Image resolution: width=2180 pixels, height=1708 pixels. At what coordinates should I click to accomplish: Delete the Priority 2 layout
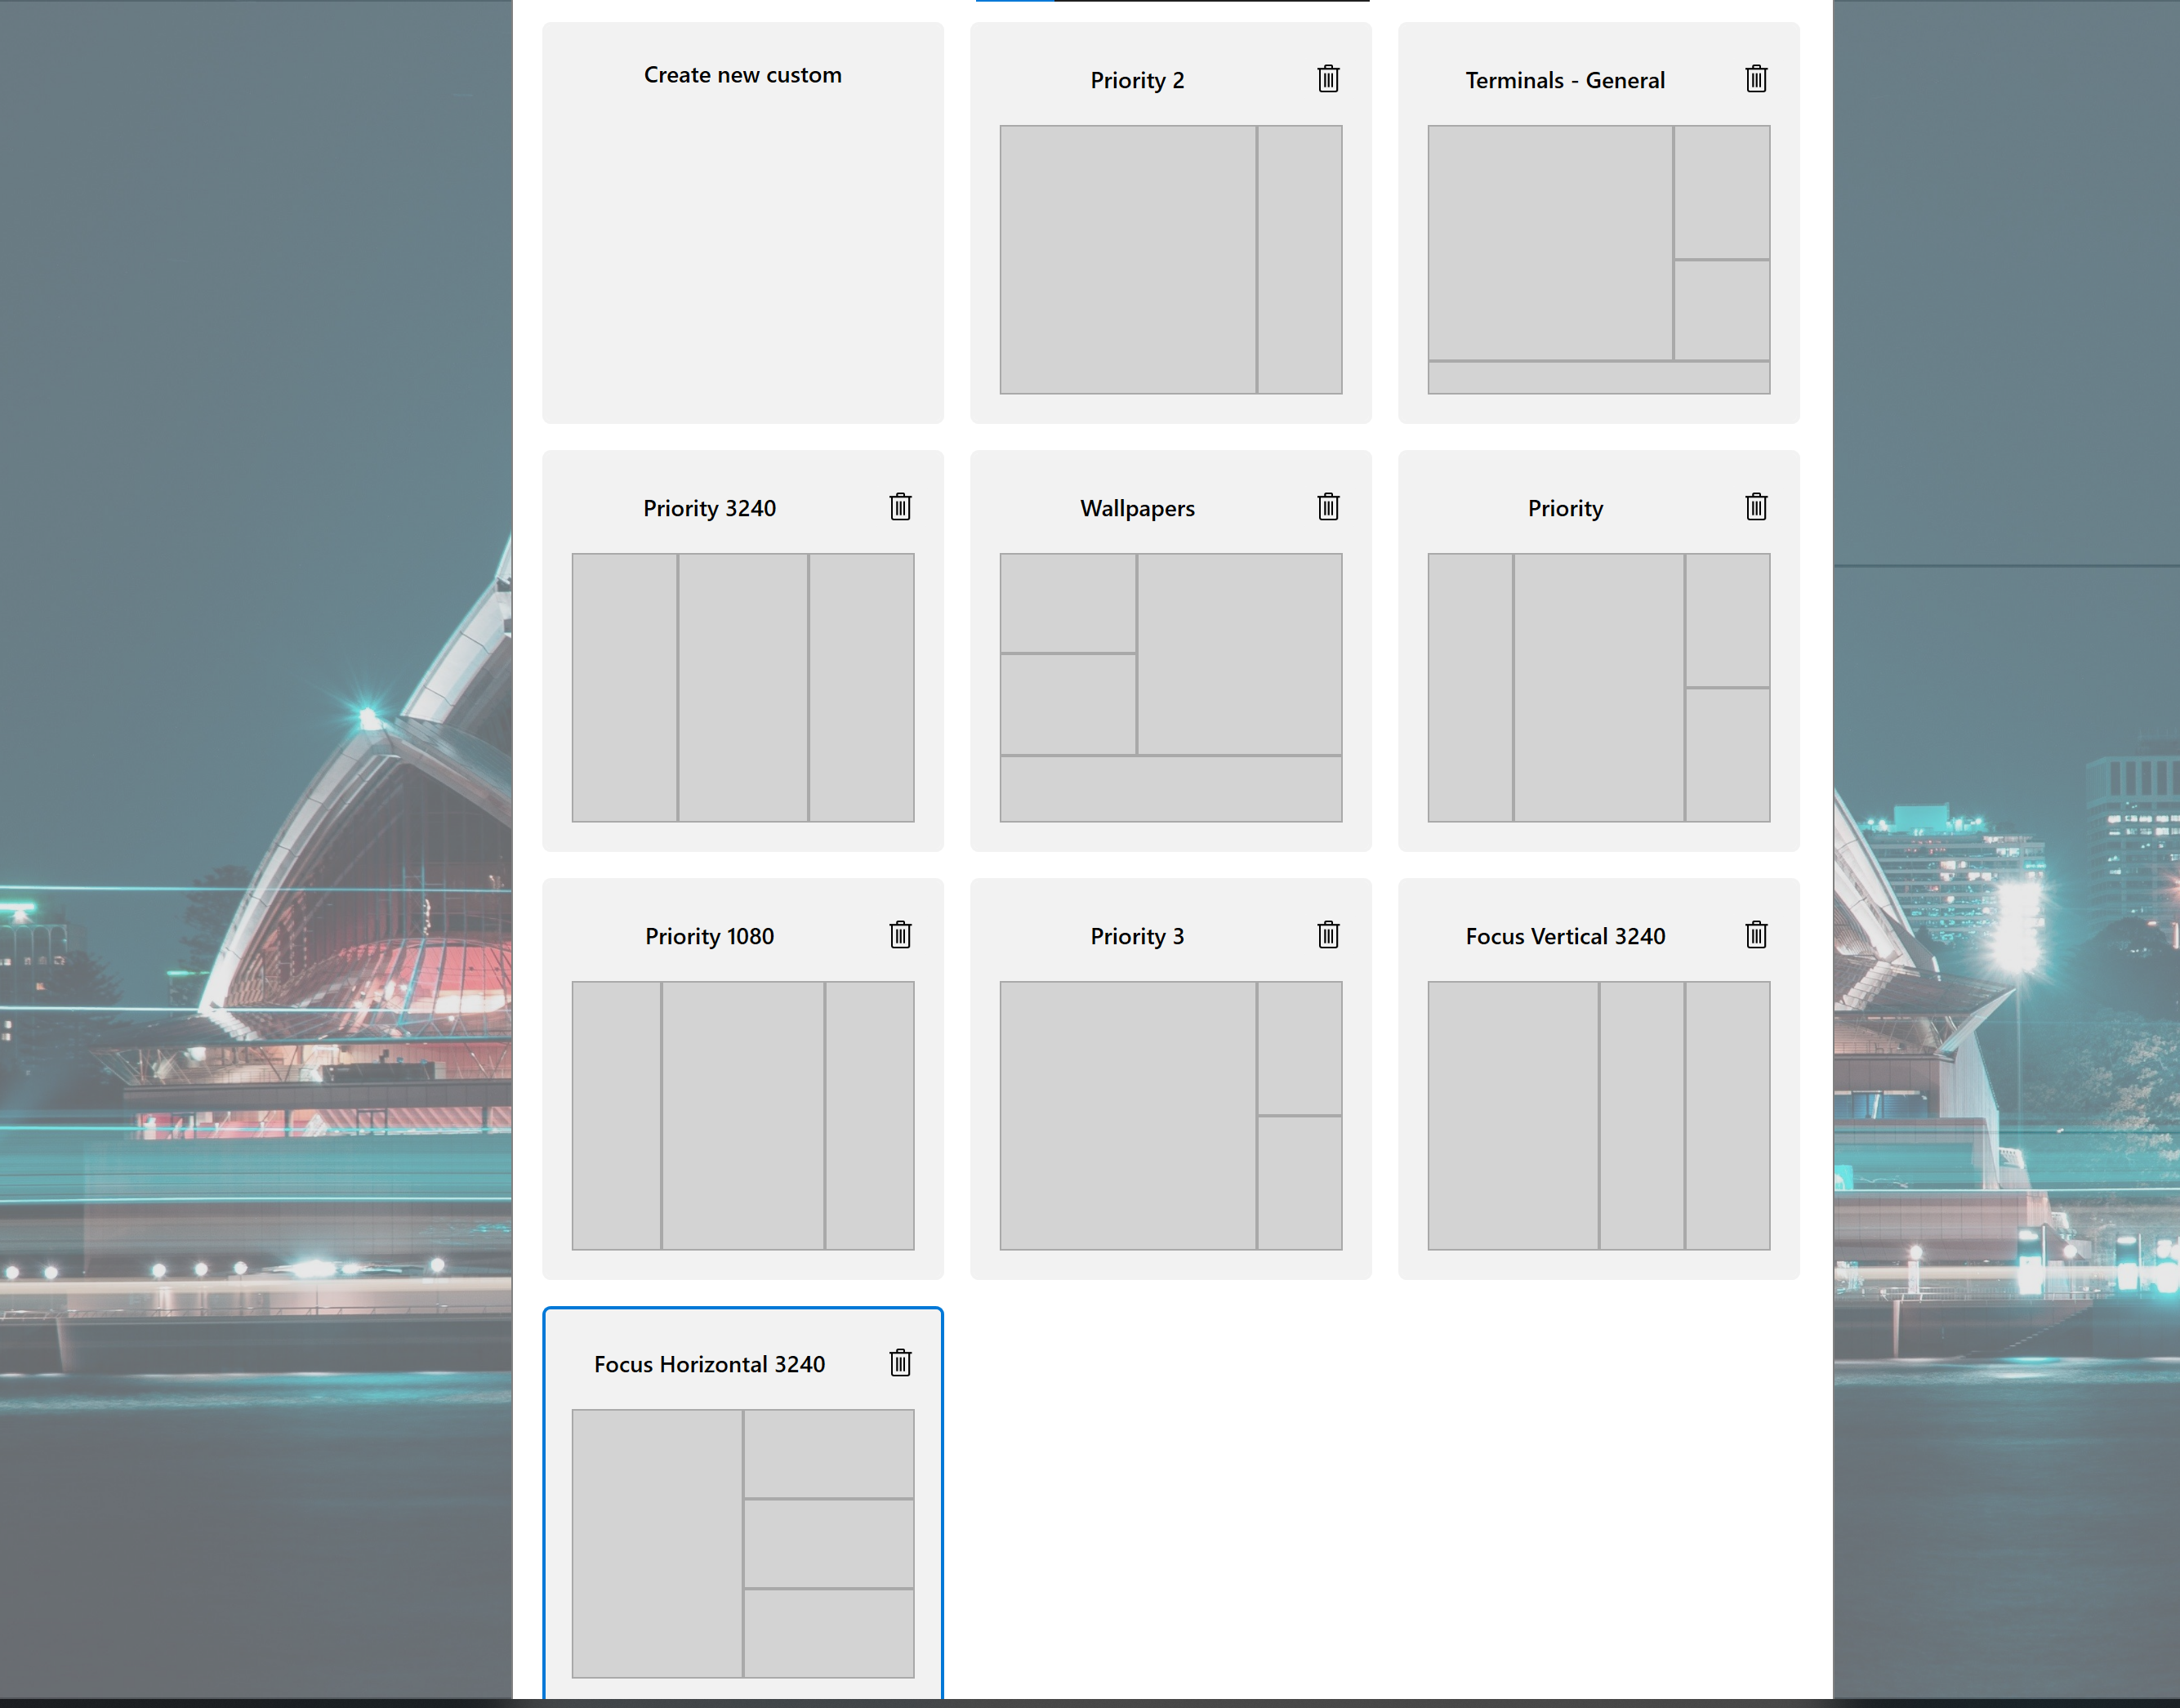click(1328, 79)
